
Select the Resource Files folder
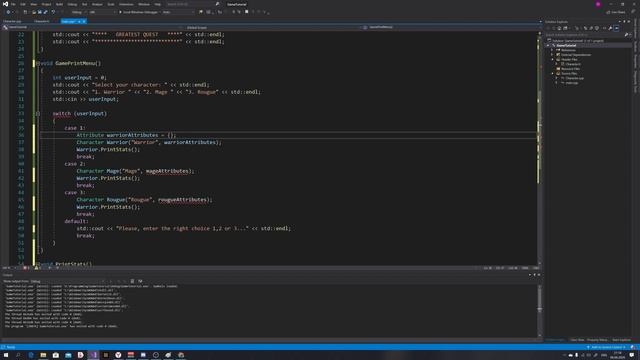(x=570, y=69)
